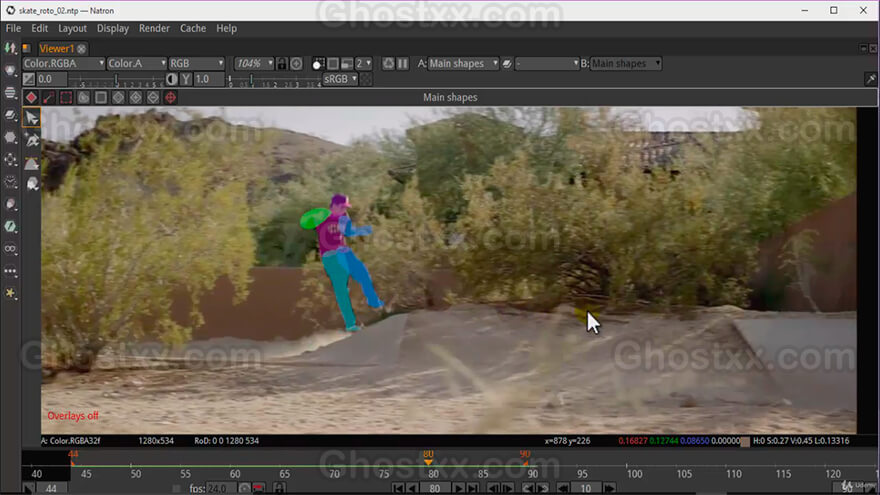Open the Image nodes toolbutton with arrows
The image size is (880, 495).
click(10, 48)
